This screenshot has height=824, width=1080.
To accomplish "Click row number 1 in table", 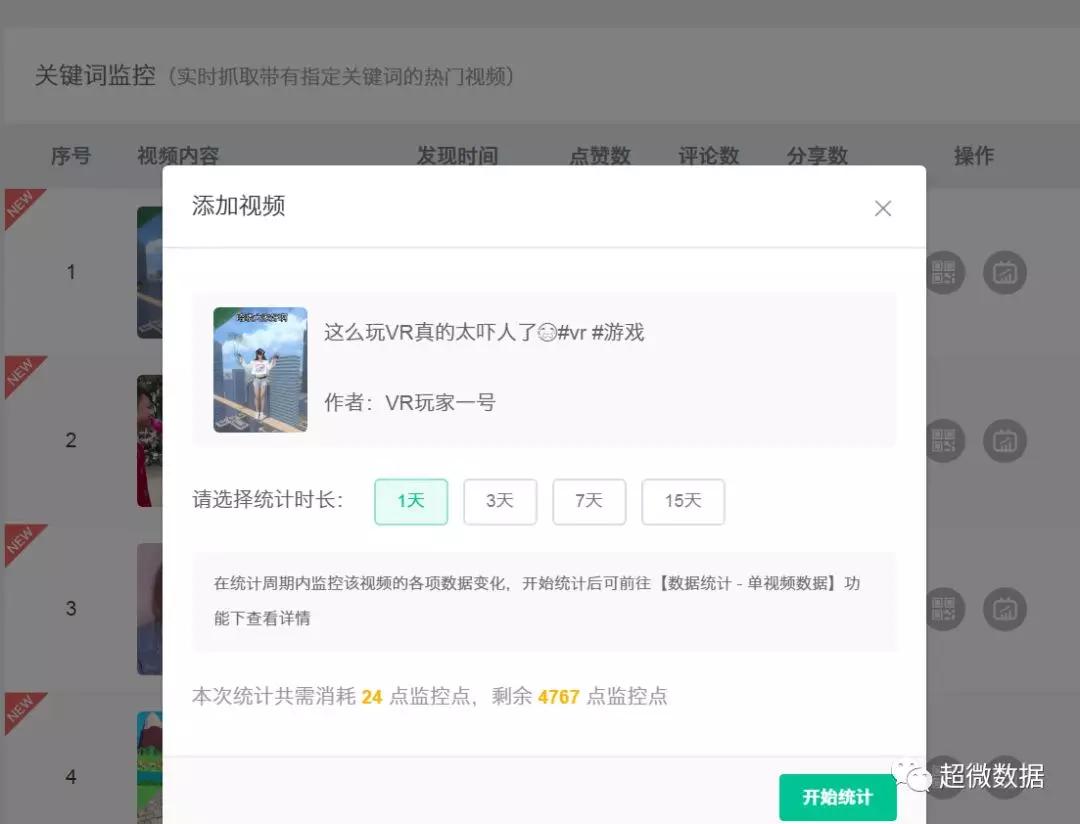I will pos(71,272).
